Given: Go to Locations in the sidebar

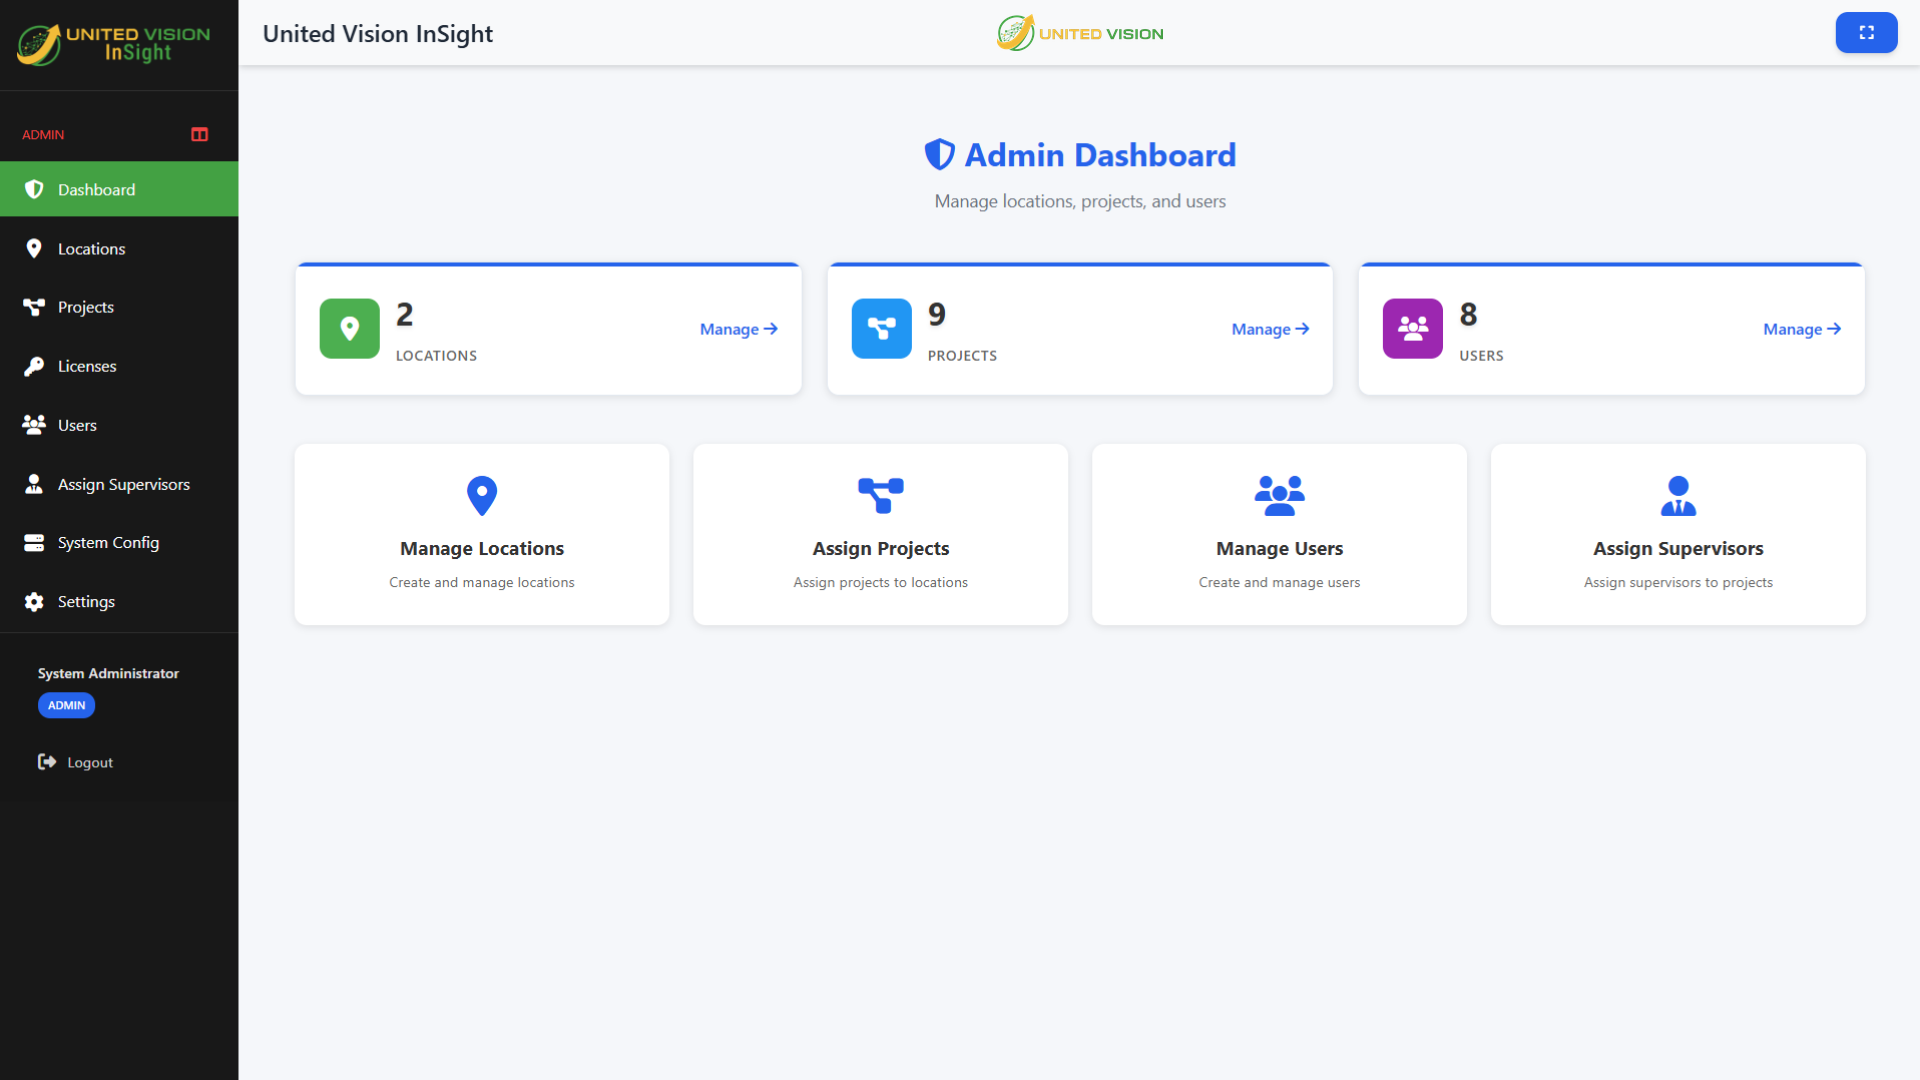Looking at the screenshot, I should click(x=119, y=248).
